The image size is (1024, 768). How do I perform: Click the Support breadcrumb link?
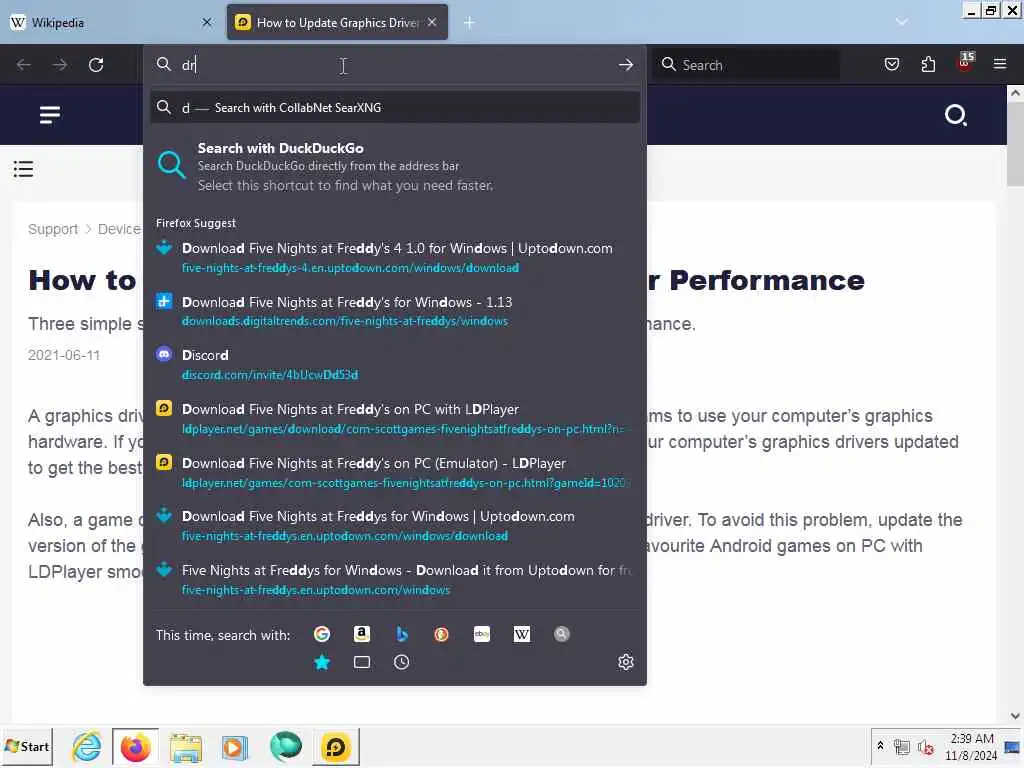[53, 229]
